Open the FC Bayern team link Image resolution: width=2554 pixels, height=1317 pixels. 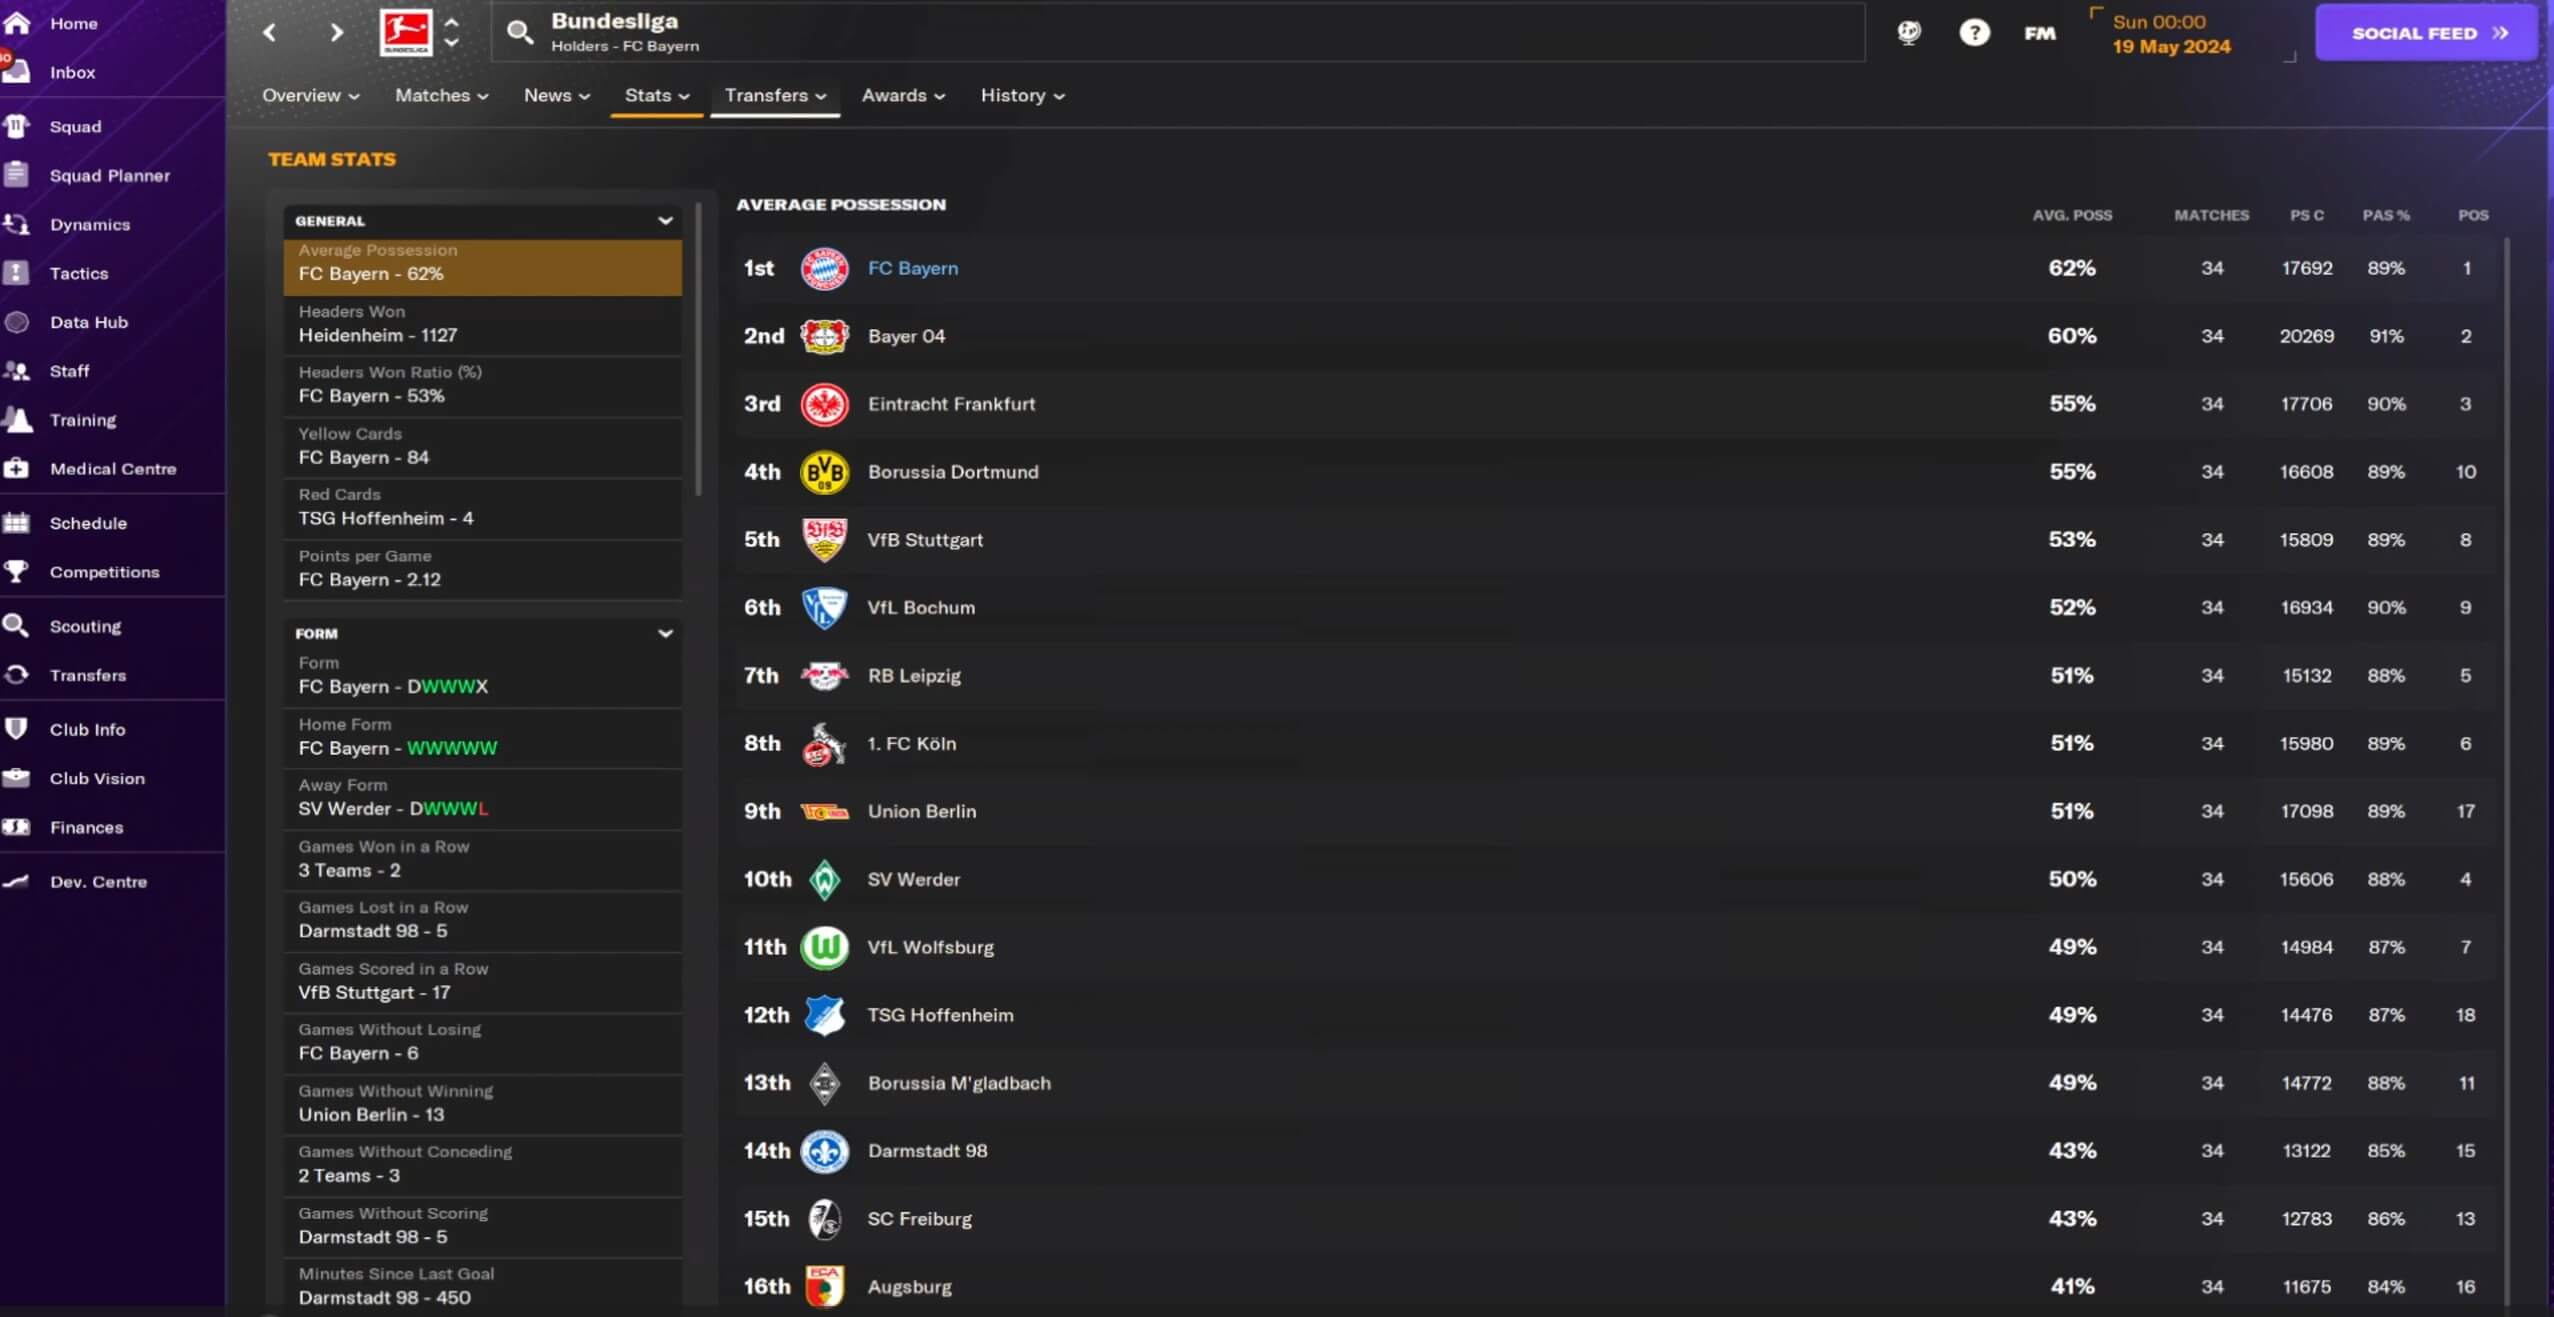(x=912, y=268)
